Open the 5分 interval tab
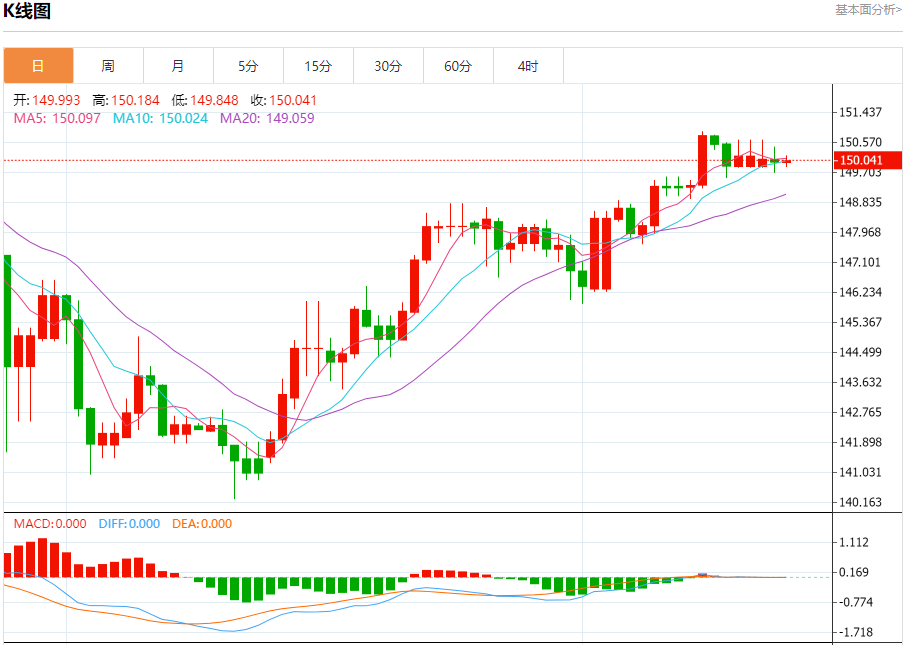Viewport: 907px width, 645px height. pos(248,66)
